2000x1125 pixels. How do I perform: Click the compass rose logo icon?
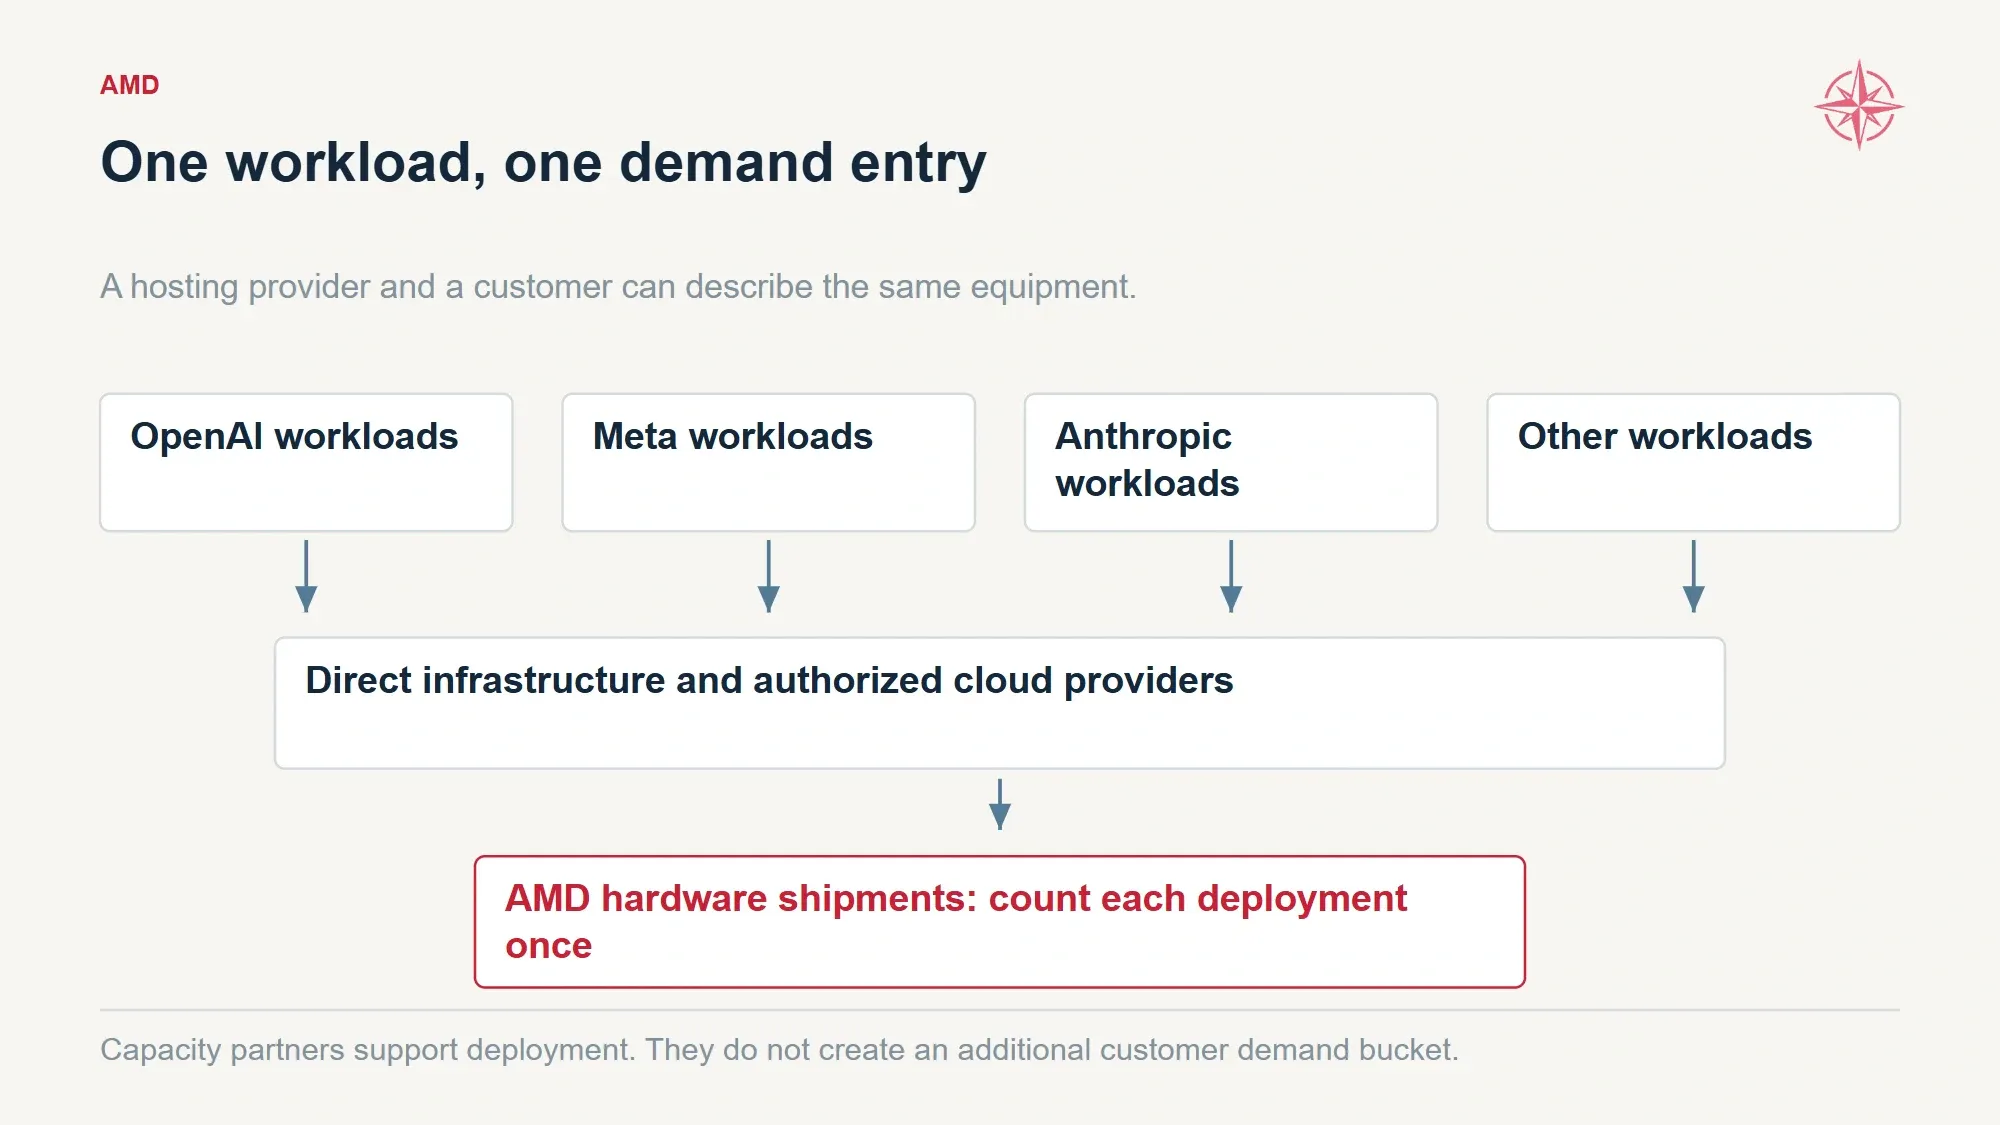coord(1859,105)
